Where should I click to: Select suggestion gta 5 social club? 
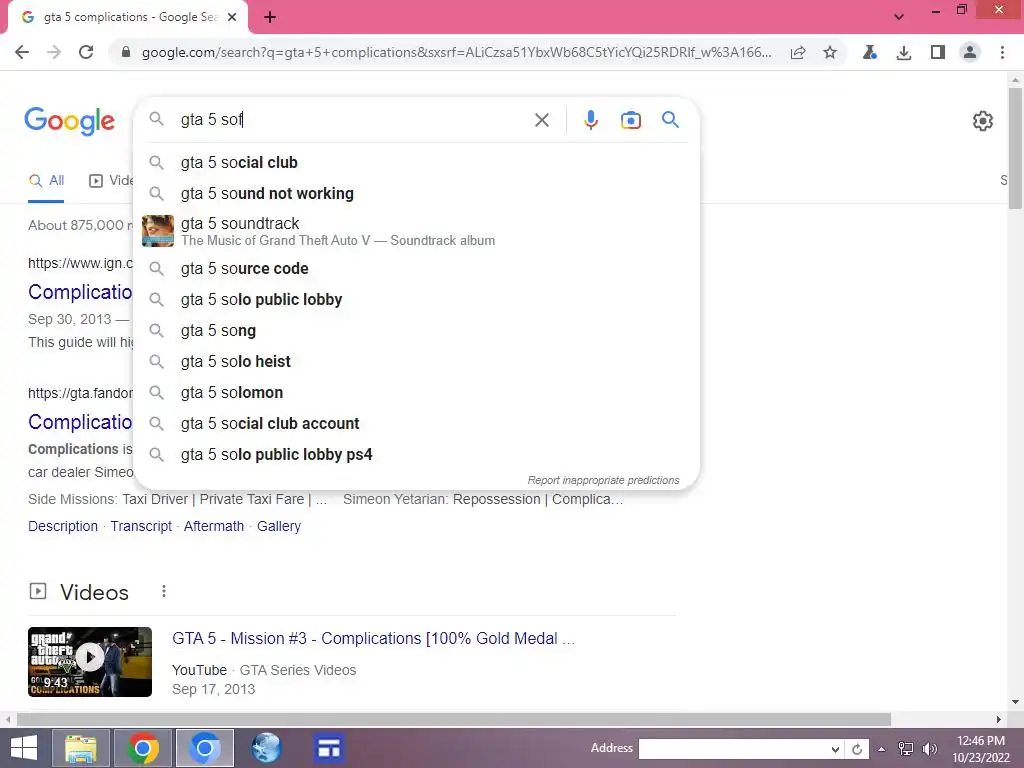(416, 163)
